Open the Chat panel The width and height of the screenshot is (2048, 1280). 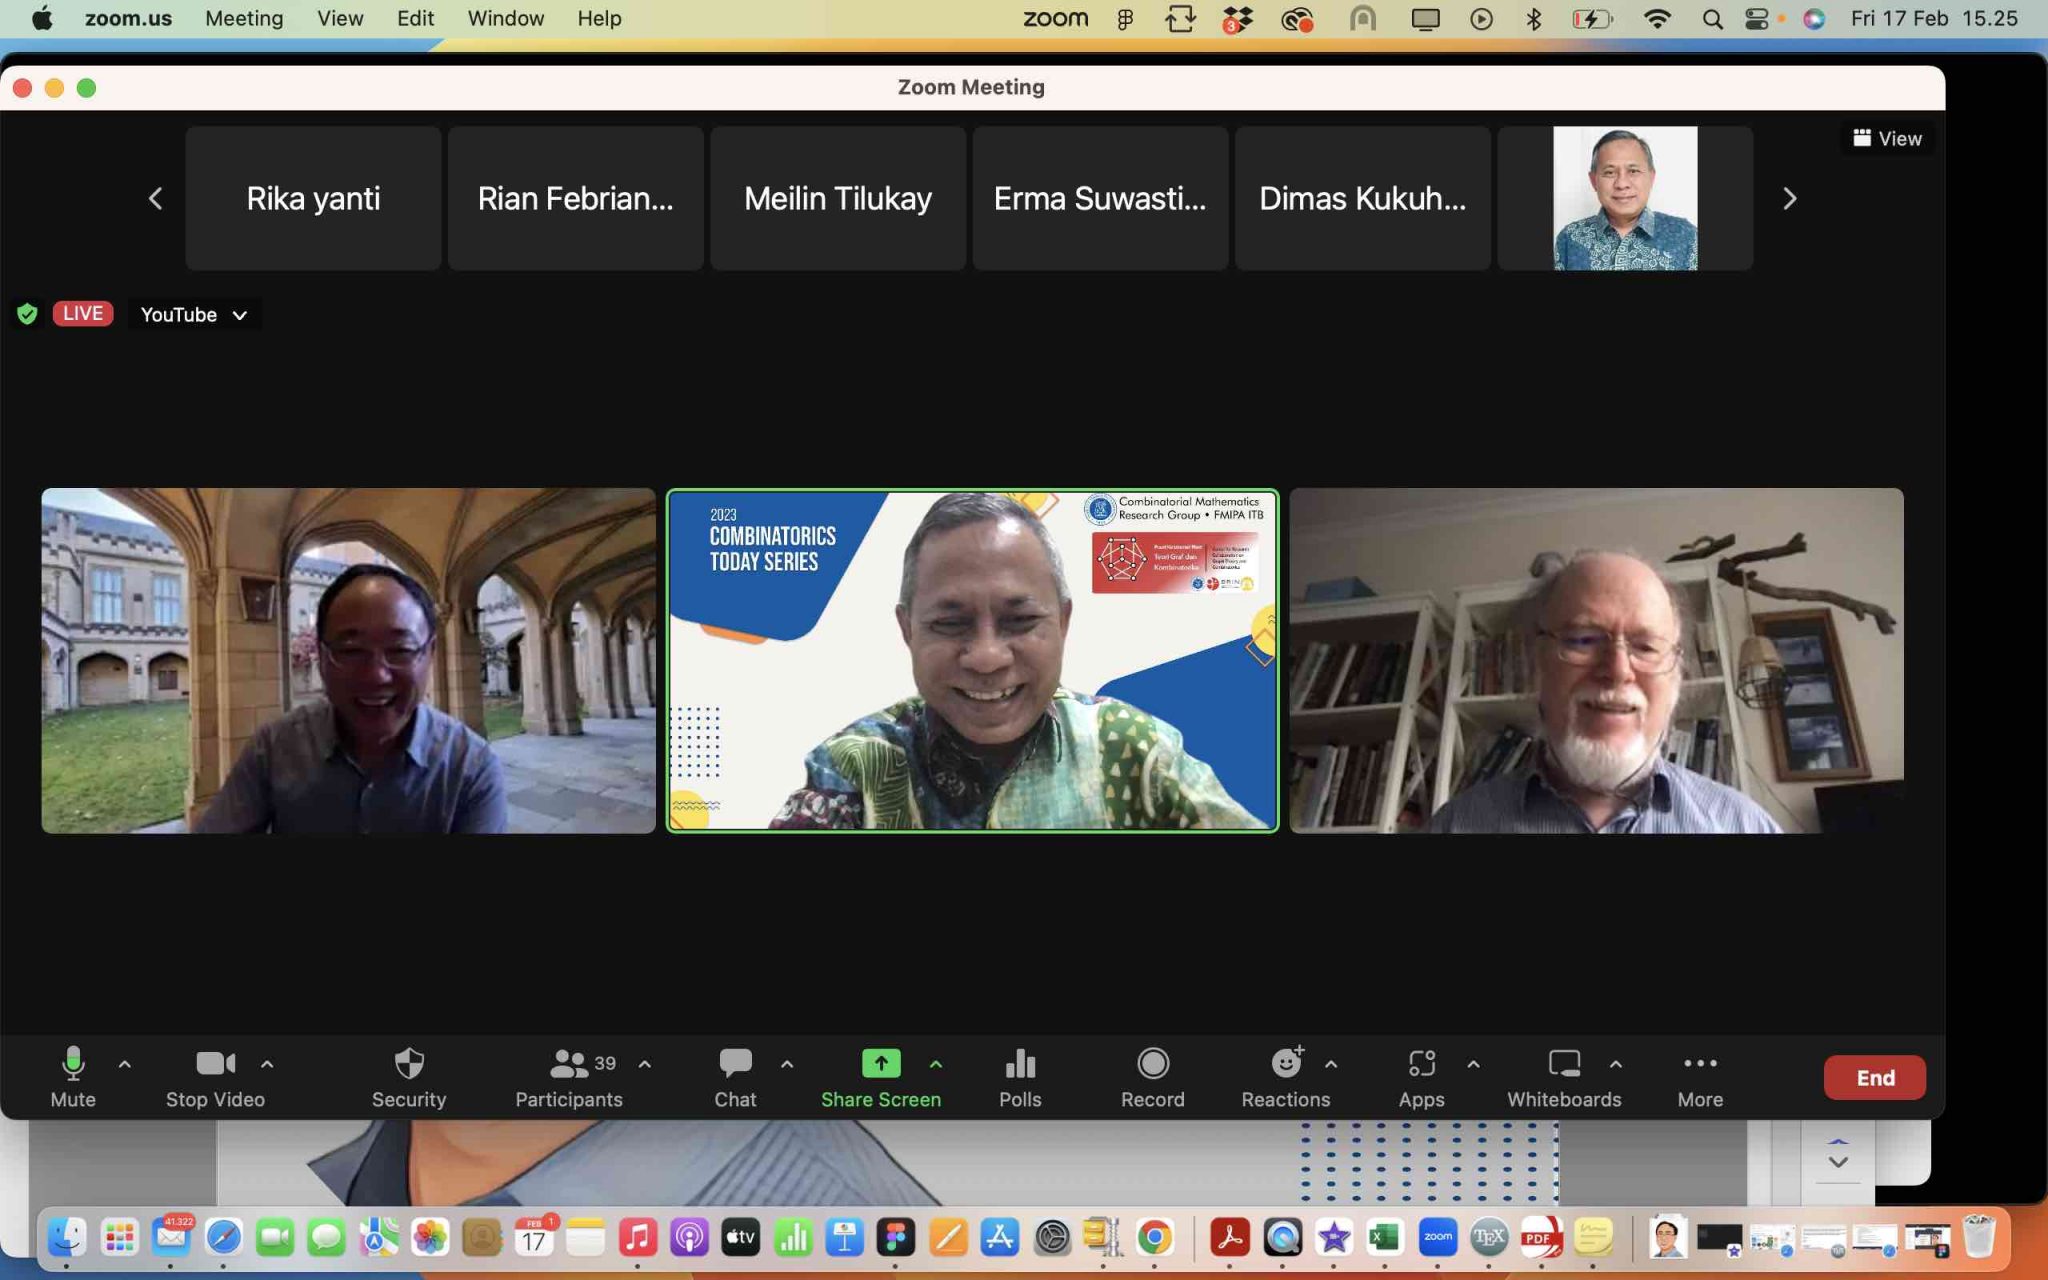735,1077
